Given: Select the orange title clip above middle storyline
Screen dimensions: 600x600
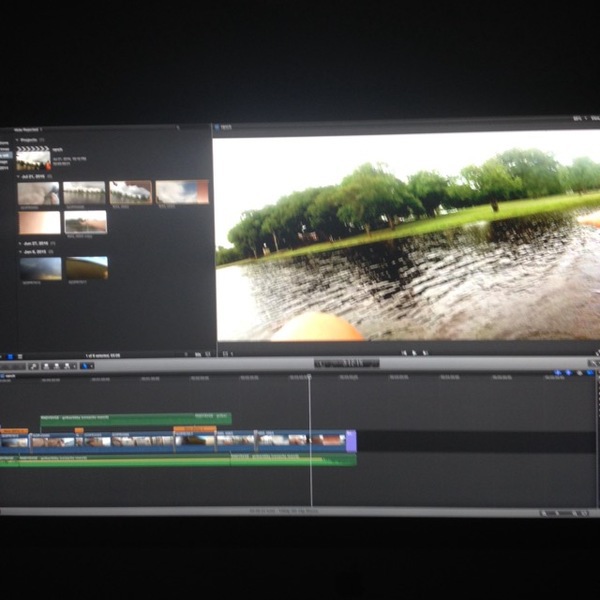Looking at the screenshot, I should point(195,429).
